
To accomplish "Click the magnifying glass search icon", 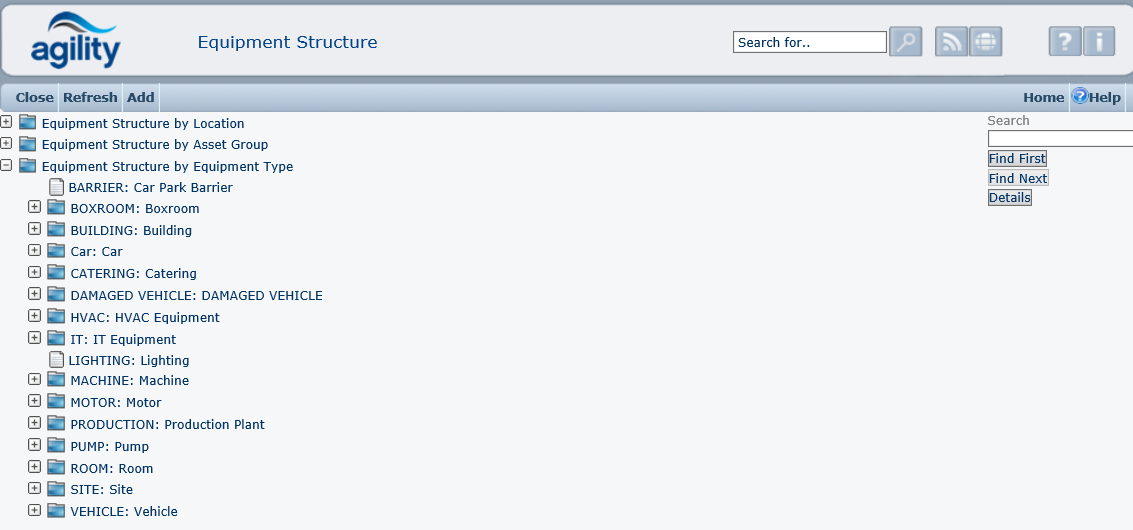I will (x=905, y=42).
